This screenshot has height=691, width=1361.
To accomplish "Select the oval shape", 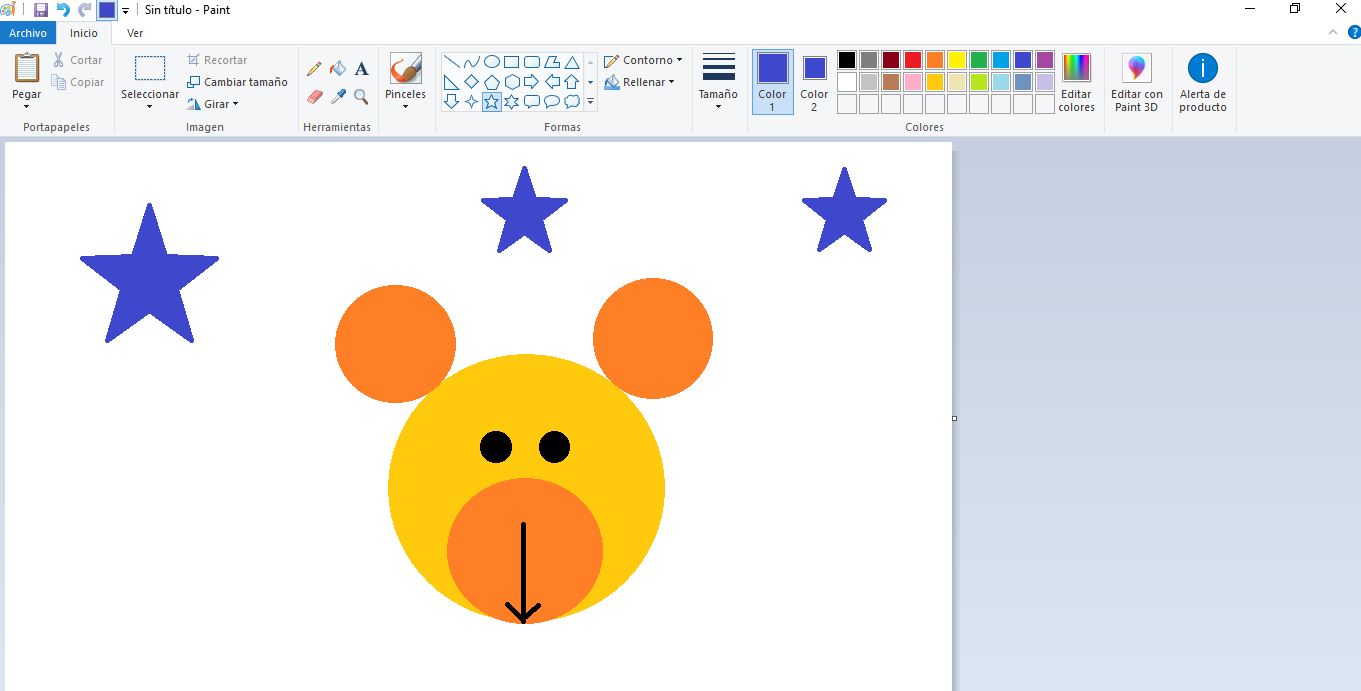I will click(492, 60).
